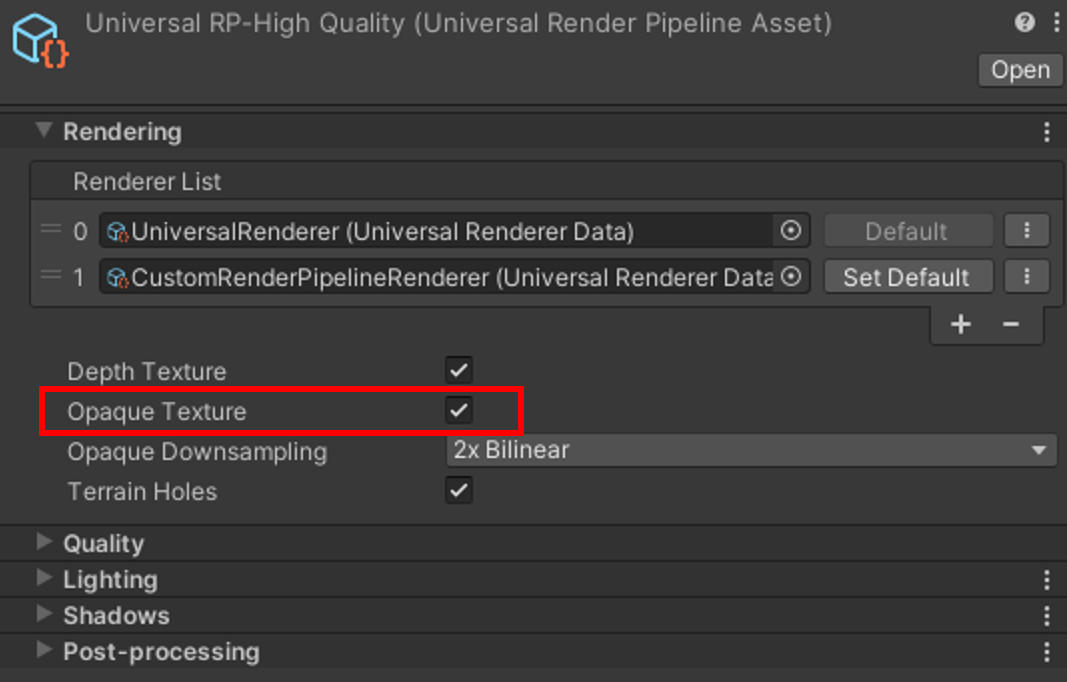Click the Open button
The height and width of the screenshot is (682, 1067).
pos(1020,70)
